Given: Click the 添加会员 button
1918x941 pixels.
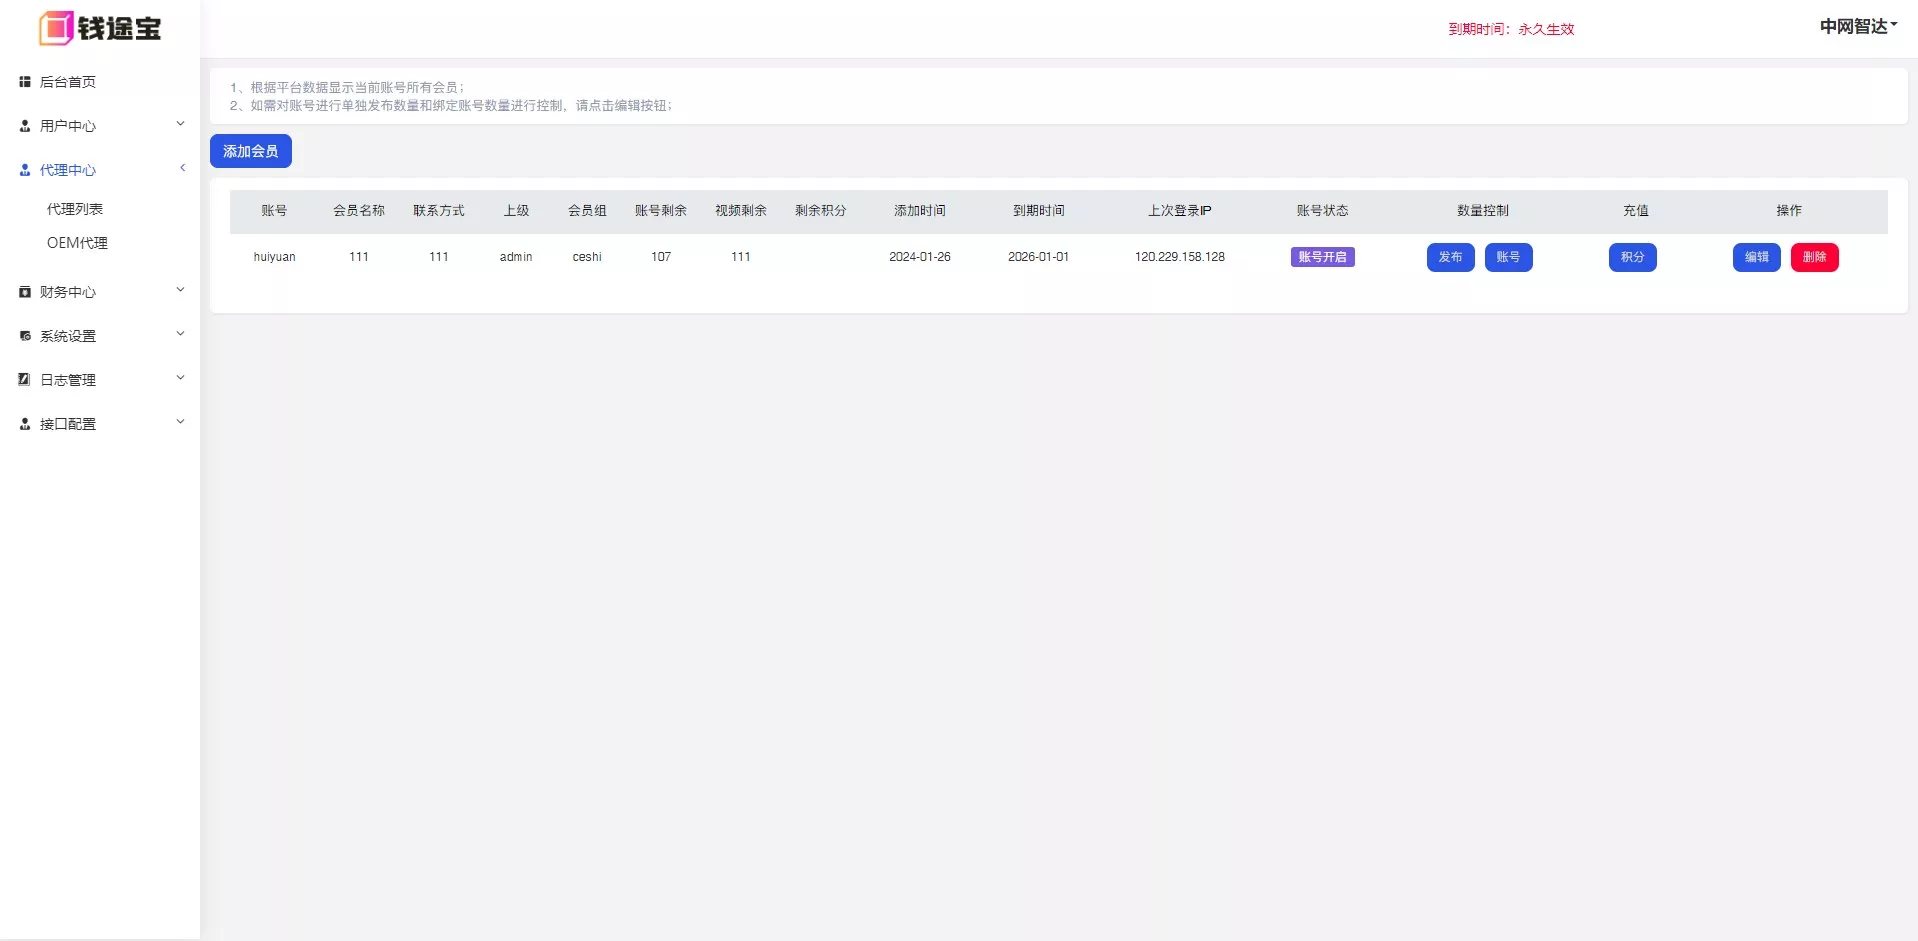Looking at the screenshot, I should point(250,151).
